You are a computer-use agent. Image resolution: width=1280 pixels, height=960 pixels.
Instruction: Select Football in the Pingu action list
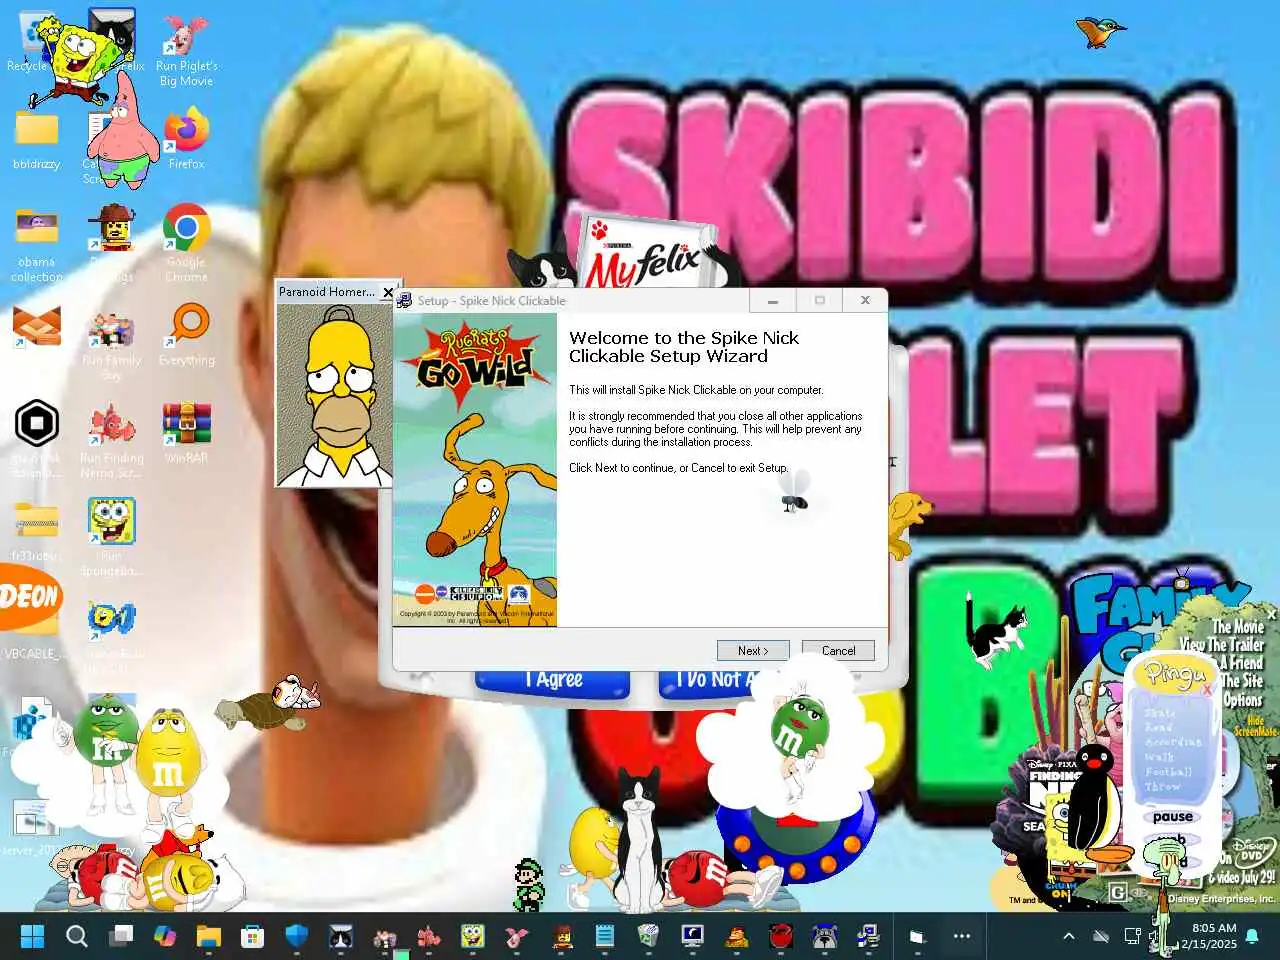point(1168,772)
